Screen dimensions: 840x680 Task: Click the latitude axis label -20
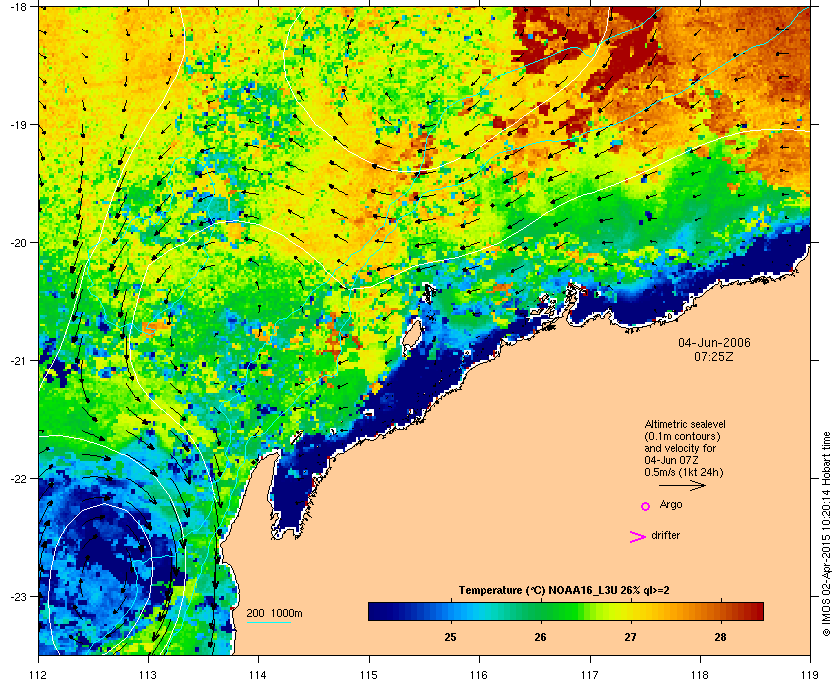point(18,242)
